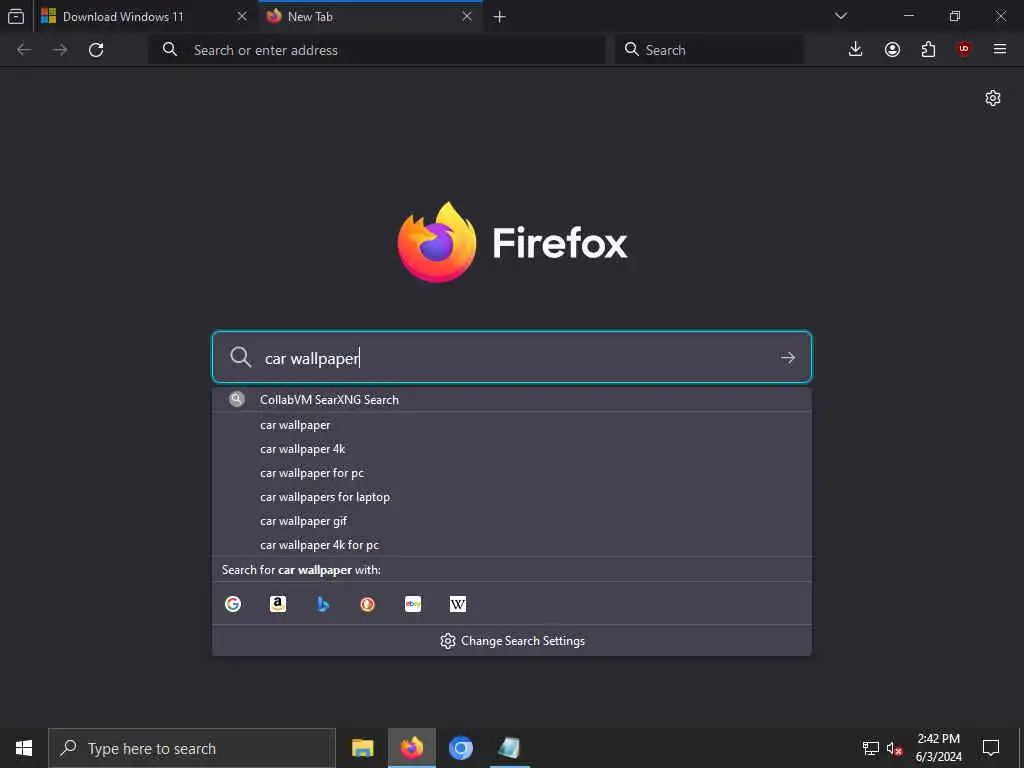Open the notepad-like app in taskbar
The height and width of the screenshot is (768, 1024).
[509, 748]
